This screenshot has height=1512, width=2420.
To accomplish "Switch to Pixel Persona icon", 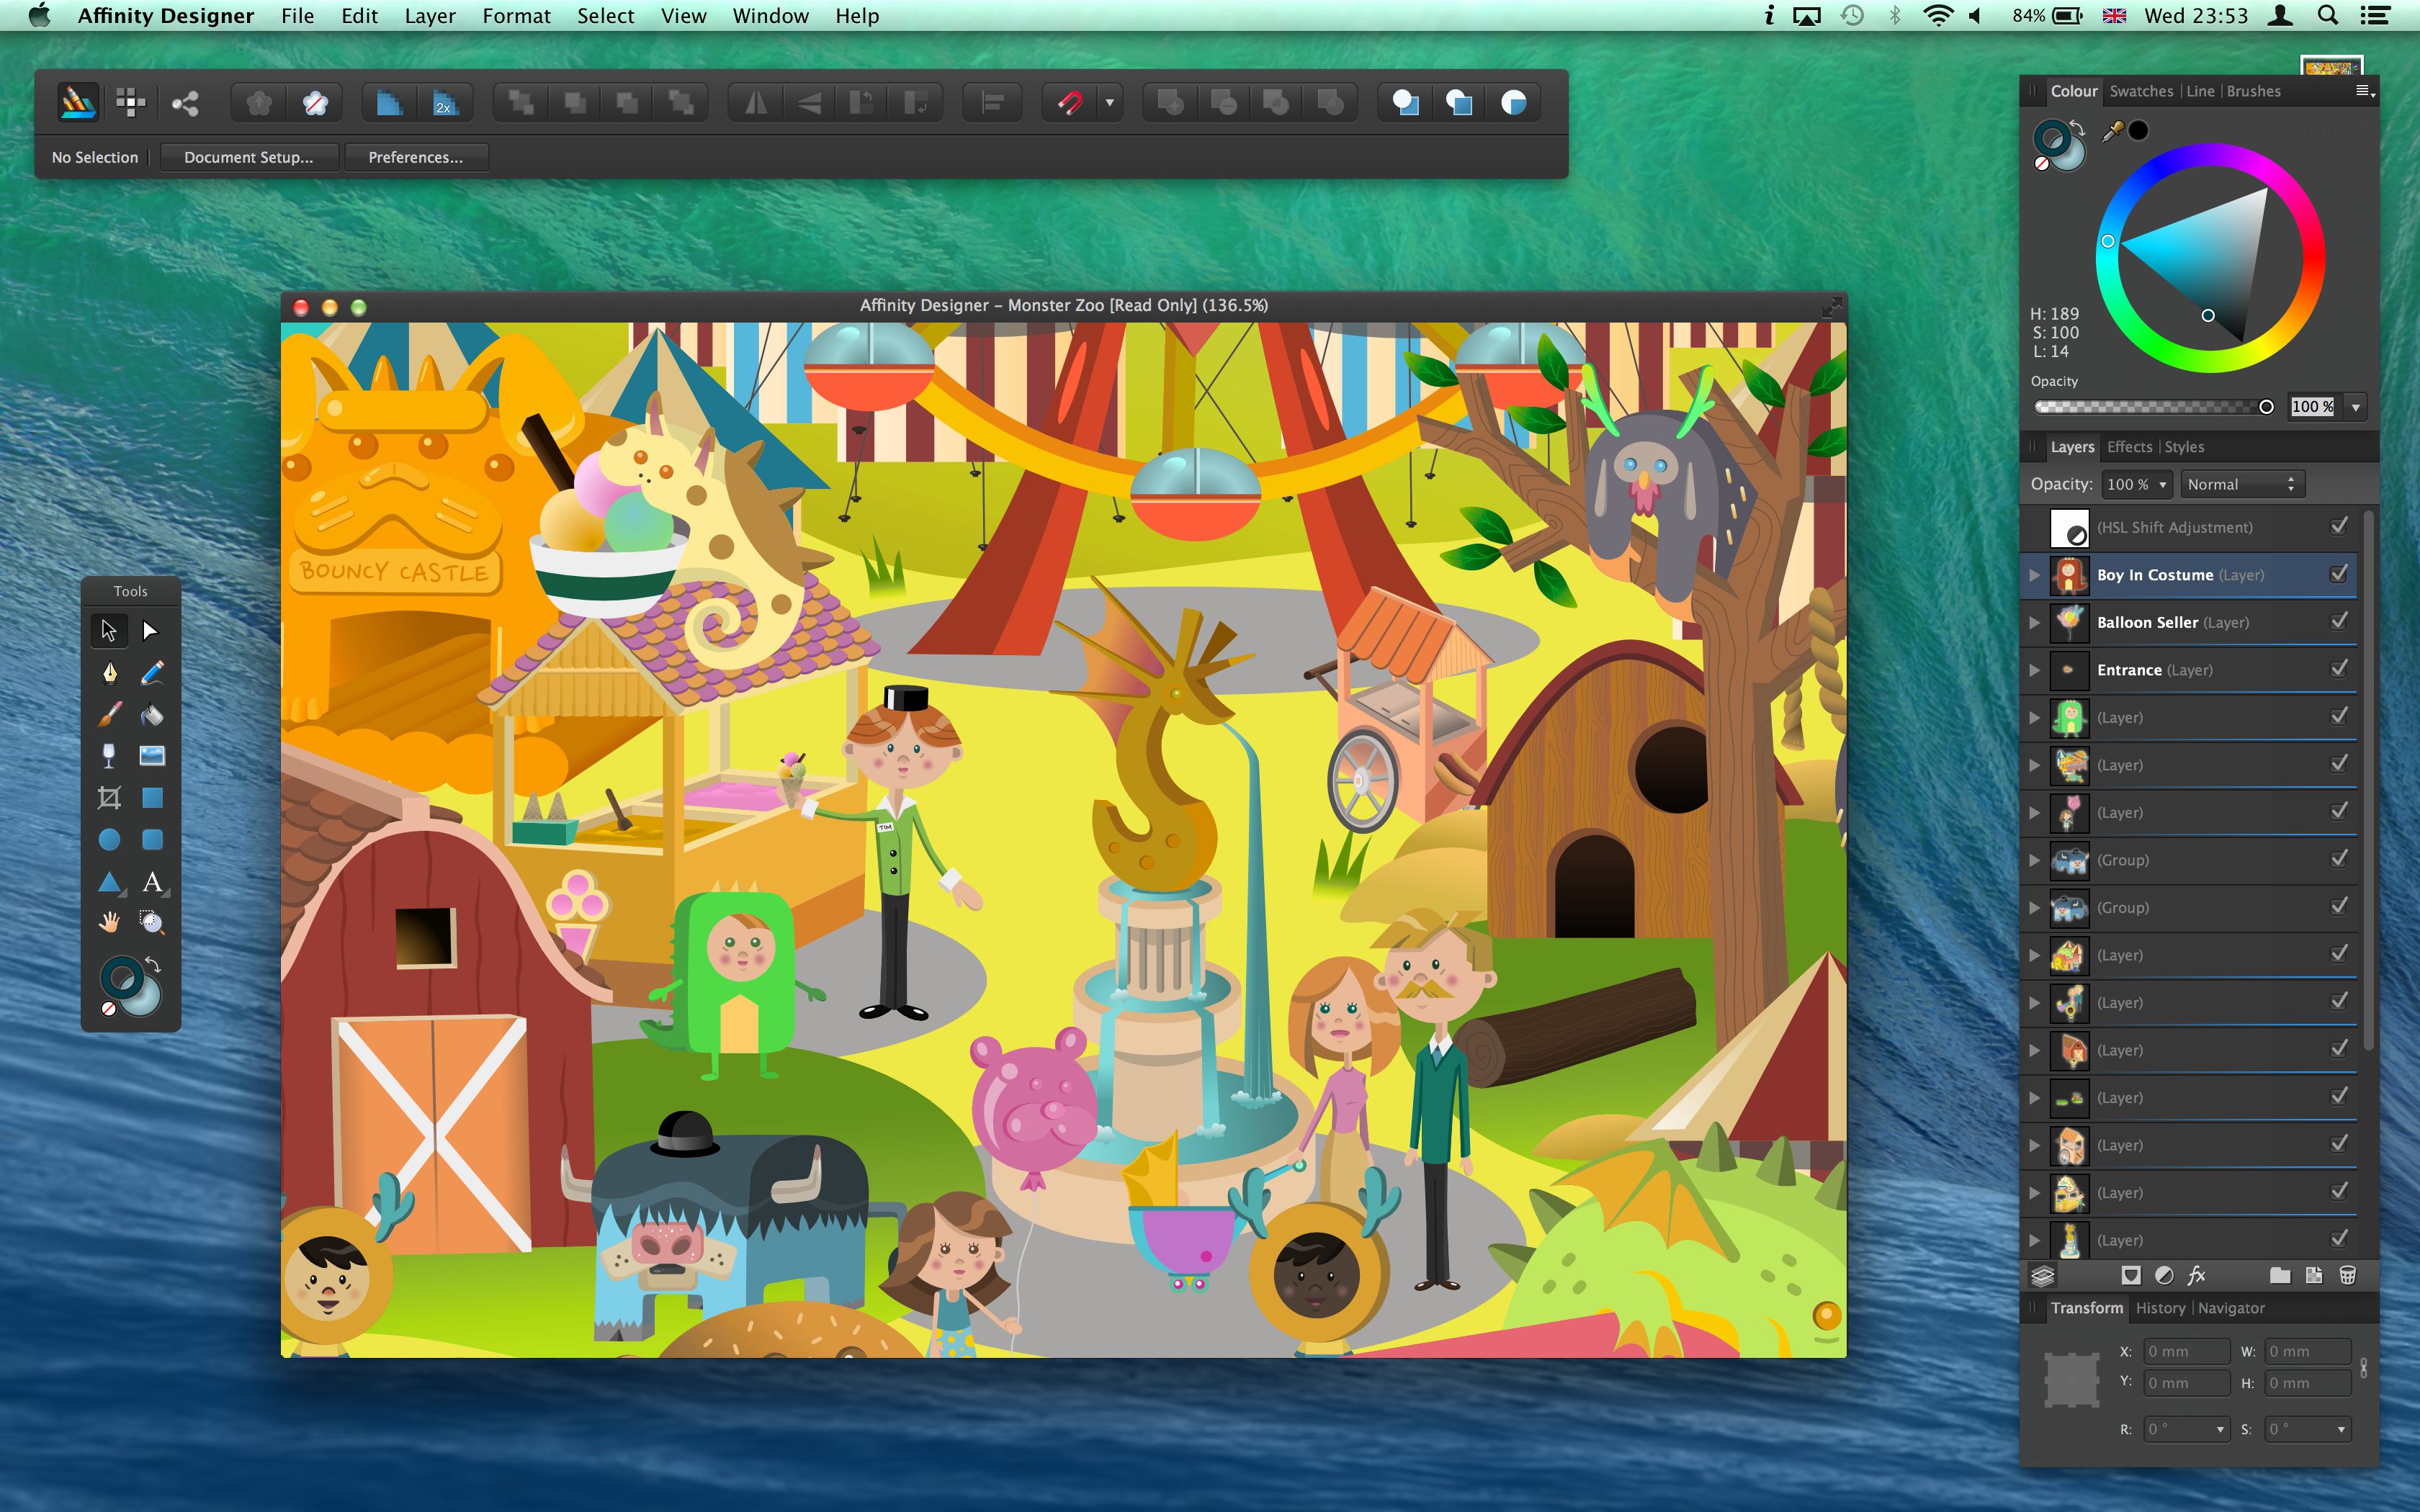I will [131, 102].
